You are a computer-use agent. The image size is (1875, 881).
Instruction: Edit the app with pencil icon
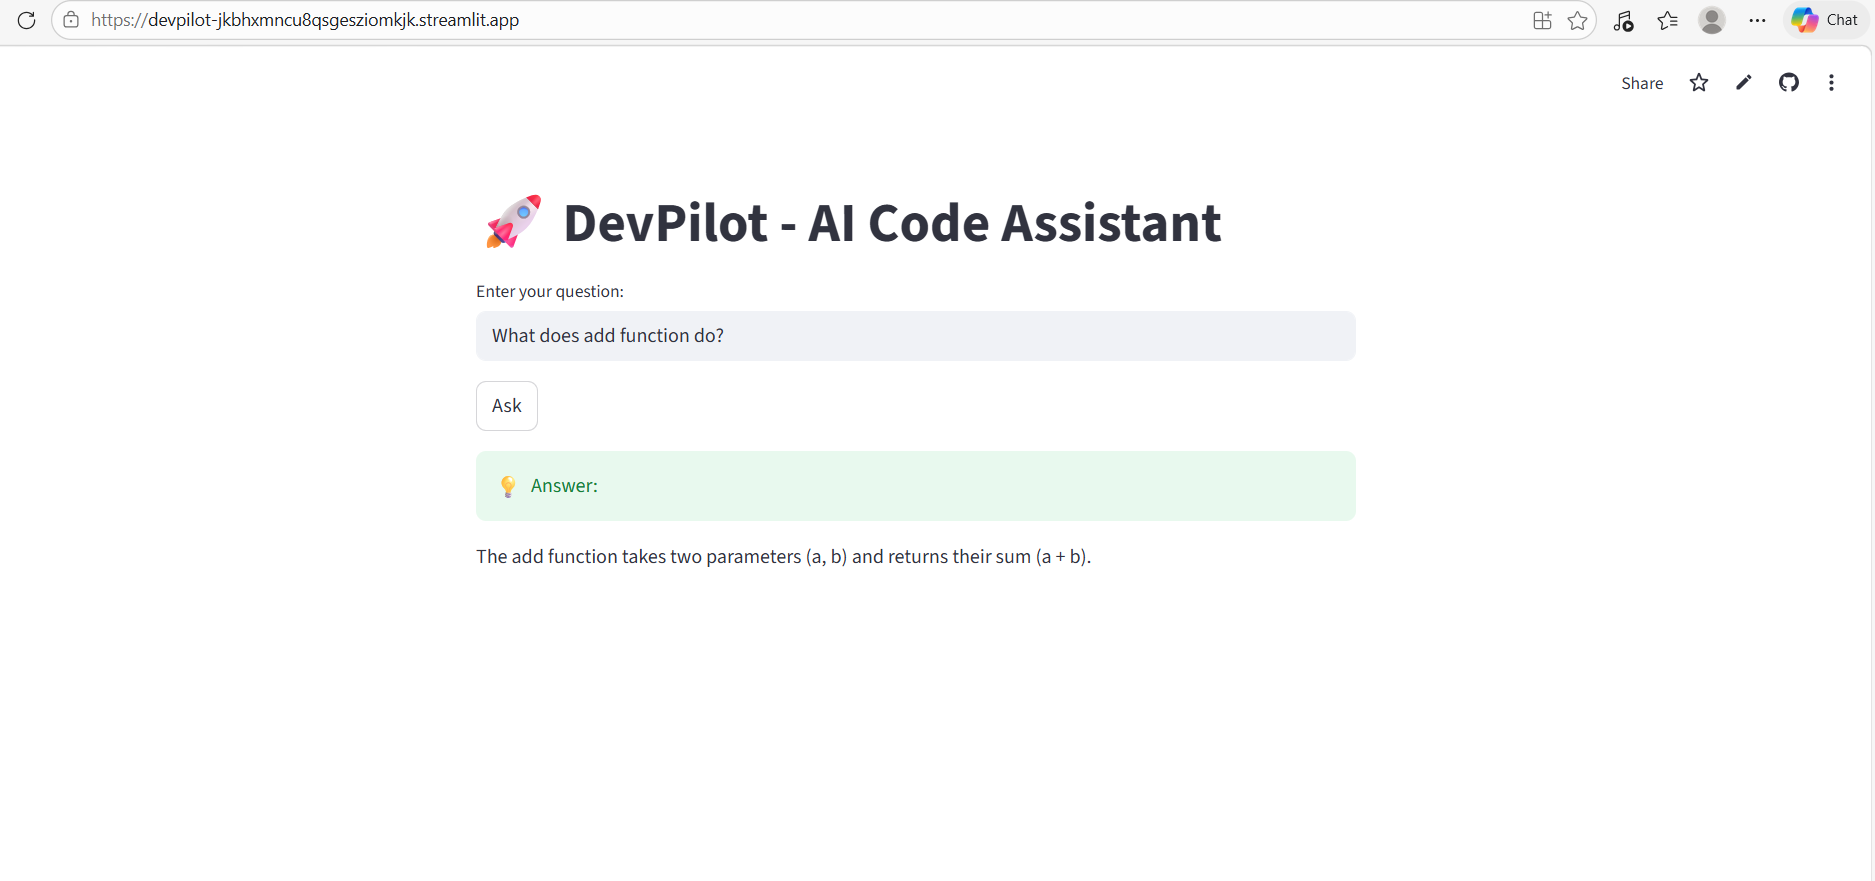[x=1744, y=83]
